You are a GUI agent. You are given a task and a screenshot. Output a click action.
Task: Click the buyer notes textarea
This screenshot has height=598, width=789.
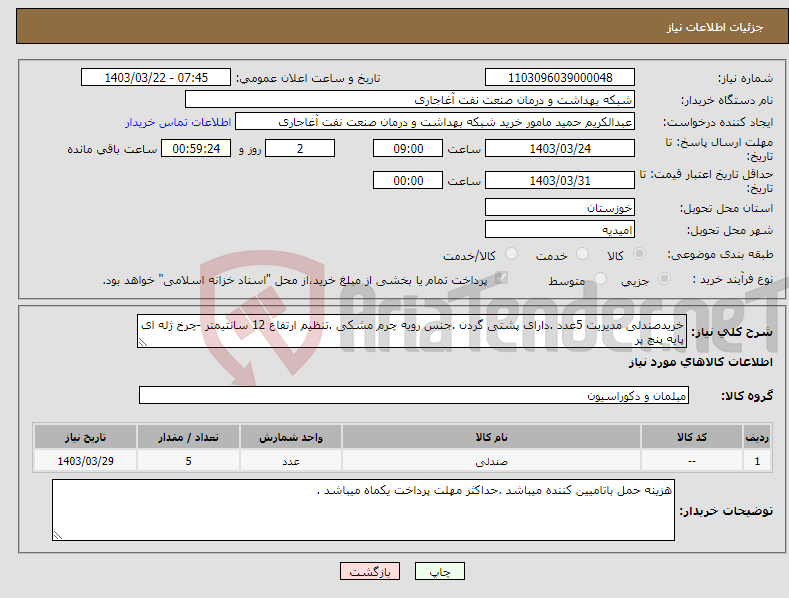pos(363,510)
